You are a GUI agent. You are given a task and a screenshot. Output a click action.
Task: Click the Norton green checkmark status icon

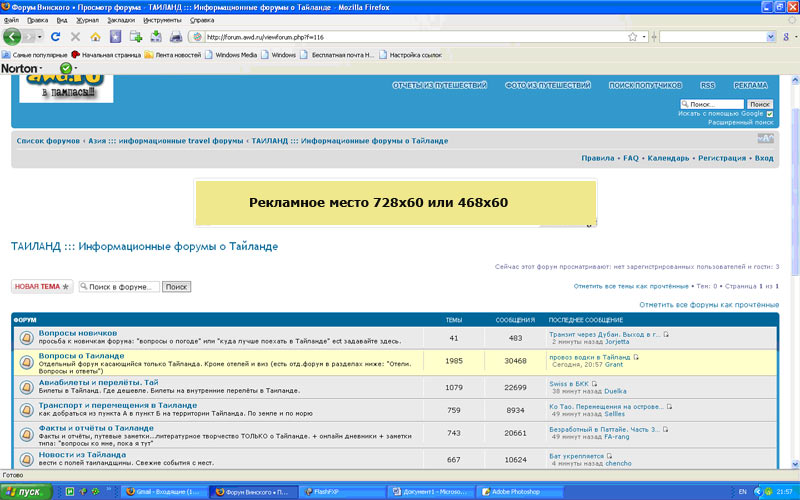point(65,68)
